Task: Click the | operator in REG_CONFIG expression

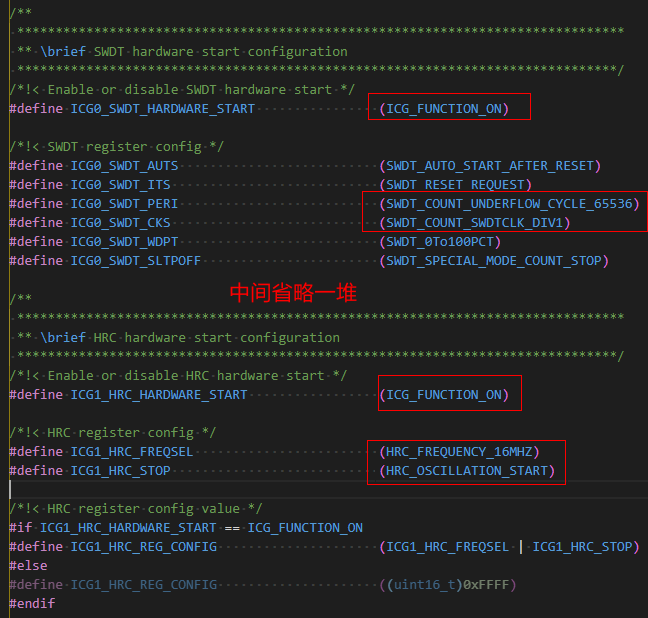Action: [x=521, y=547]
